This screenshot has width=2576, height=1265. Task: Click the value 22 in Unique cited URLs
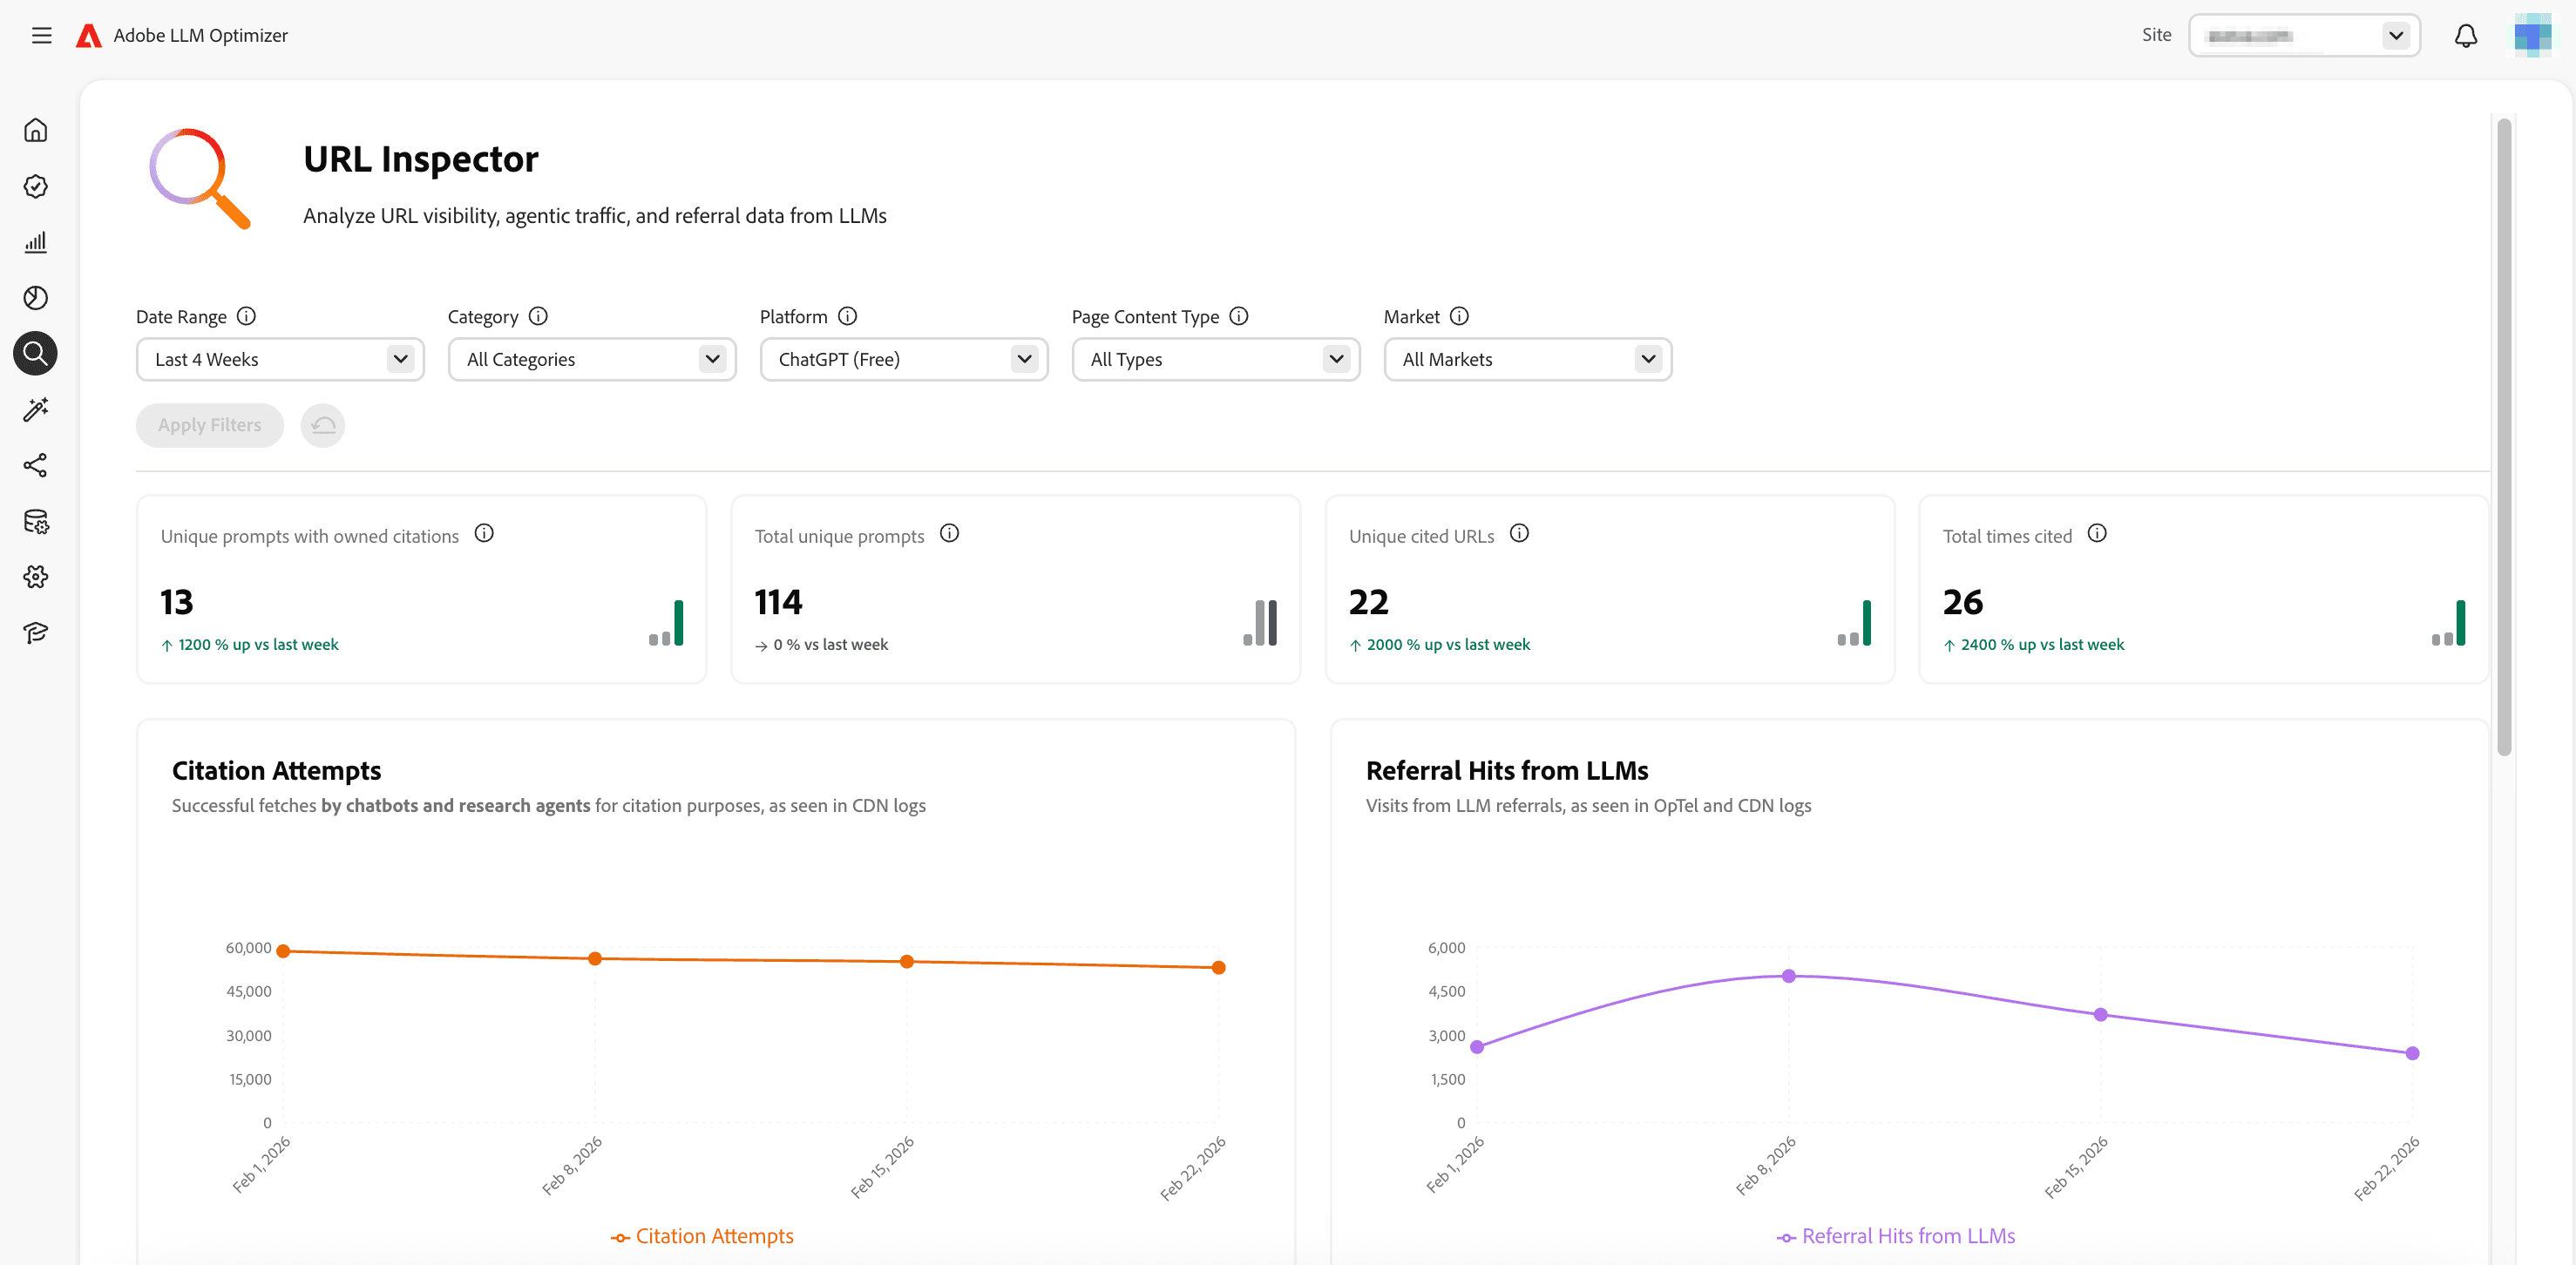(x=1369, y=603)
